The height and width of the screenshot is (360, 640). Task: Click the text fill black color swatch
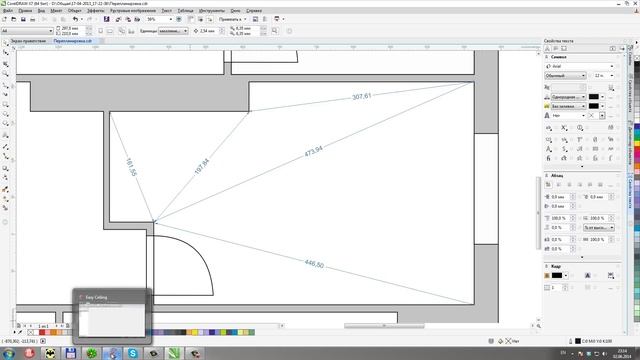pyautogui.click(x=594, y=97)
